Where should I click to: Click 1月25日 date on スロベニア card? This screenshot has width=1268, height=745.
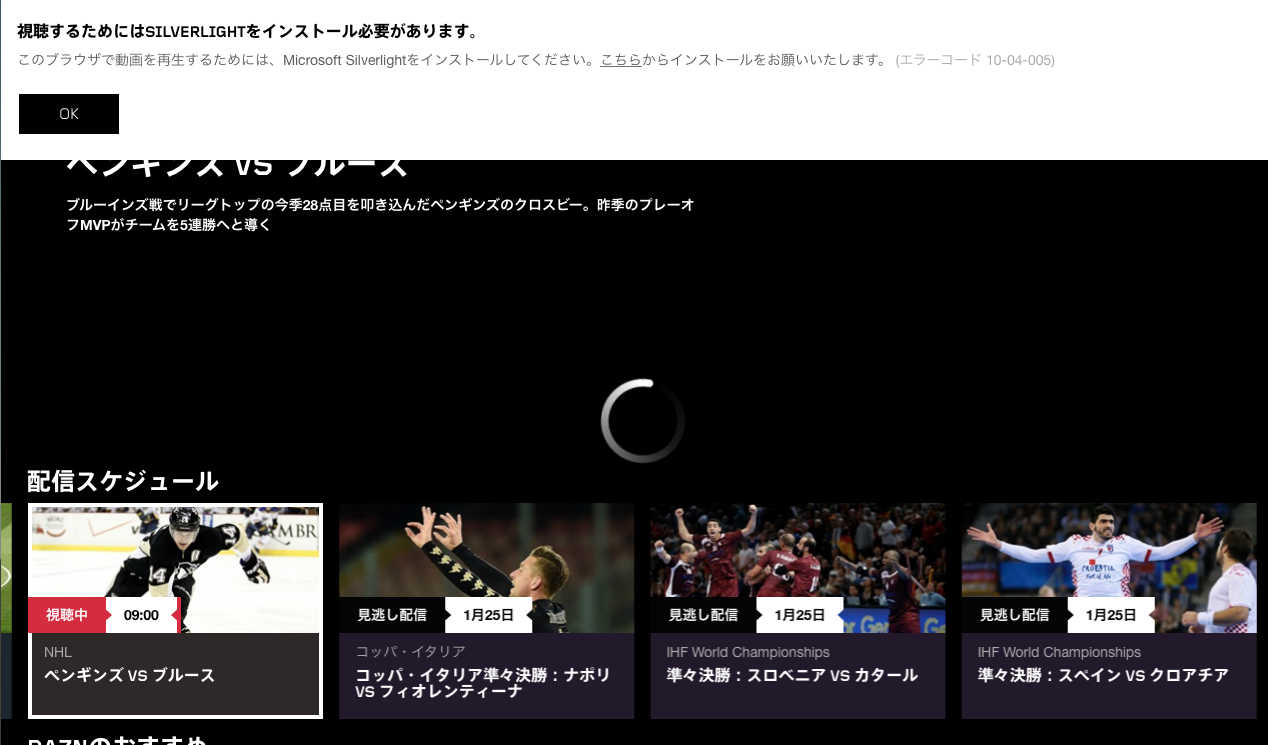click(x=800, y=615)
